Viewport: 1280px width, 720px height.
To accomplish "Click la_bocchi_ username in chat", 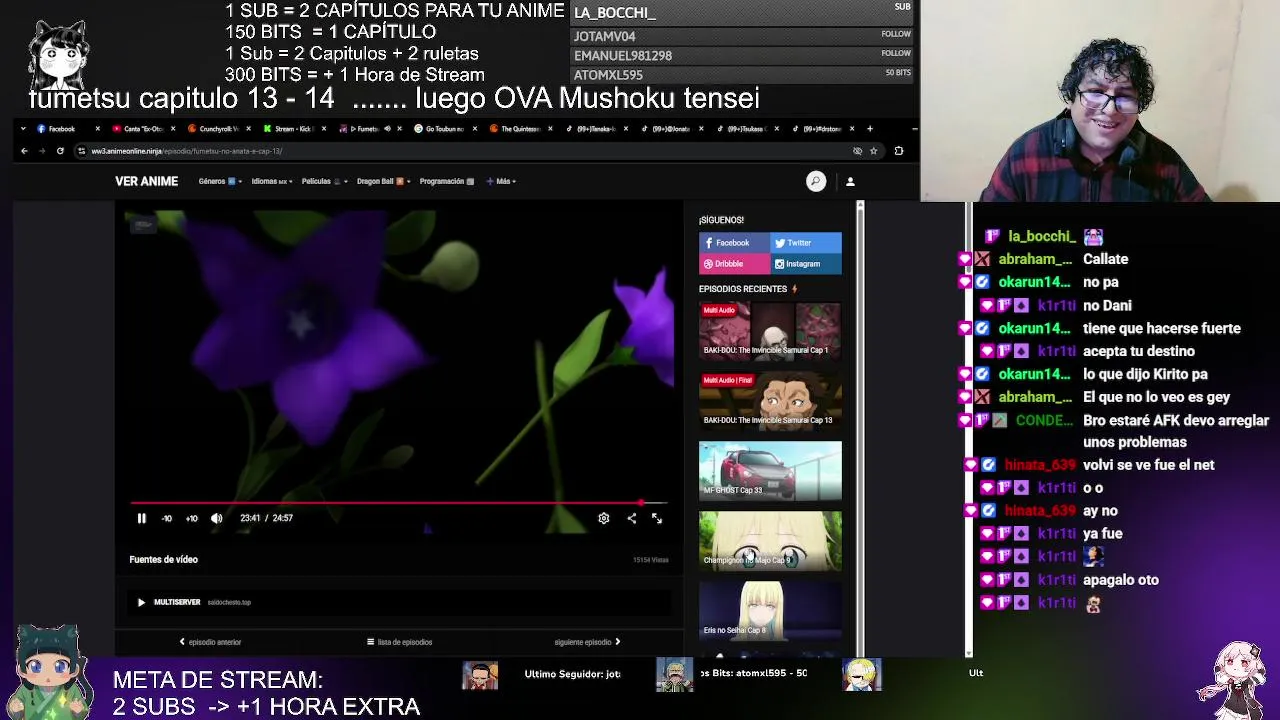I will click(x=1042, y=236).
